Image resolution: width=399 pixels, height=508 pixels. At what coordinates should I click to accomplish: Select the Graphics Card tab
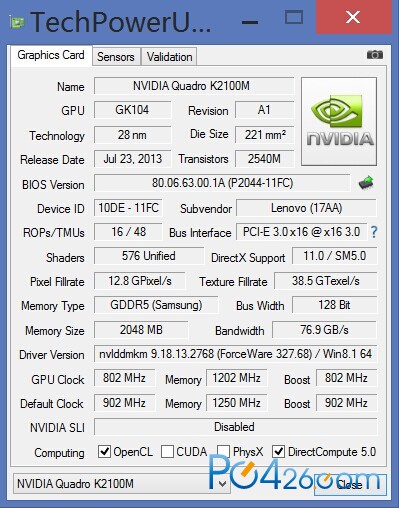click(51, 55)
